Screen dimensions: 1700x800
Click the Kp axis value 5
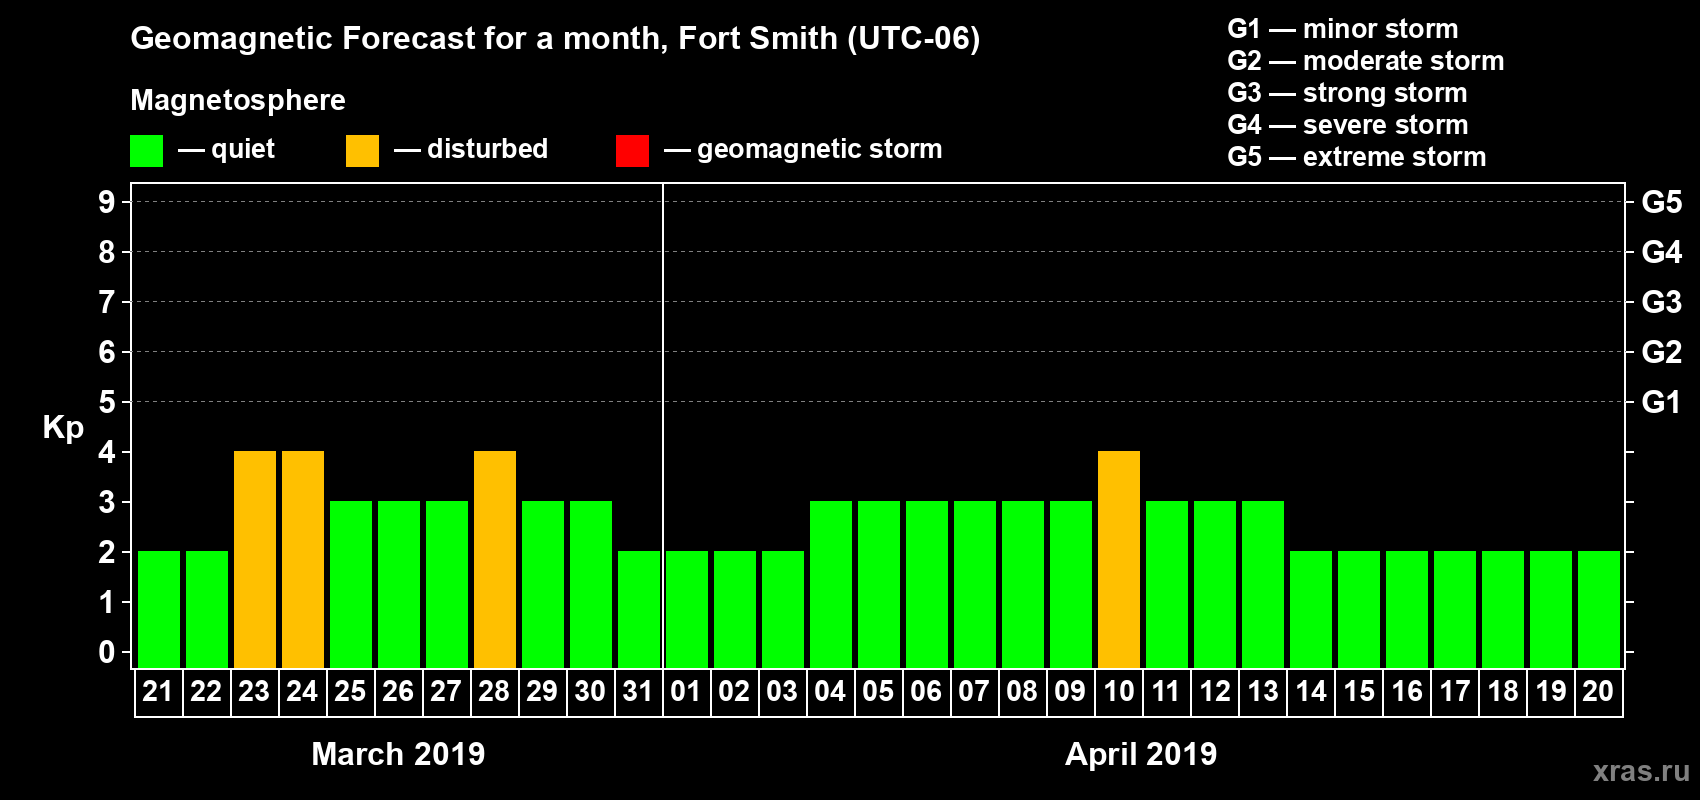pyautogui.click(x=107, y=402)
